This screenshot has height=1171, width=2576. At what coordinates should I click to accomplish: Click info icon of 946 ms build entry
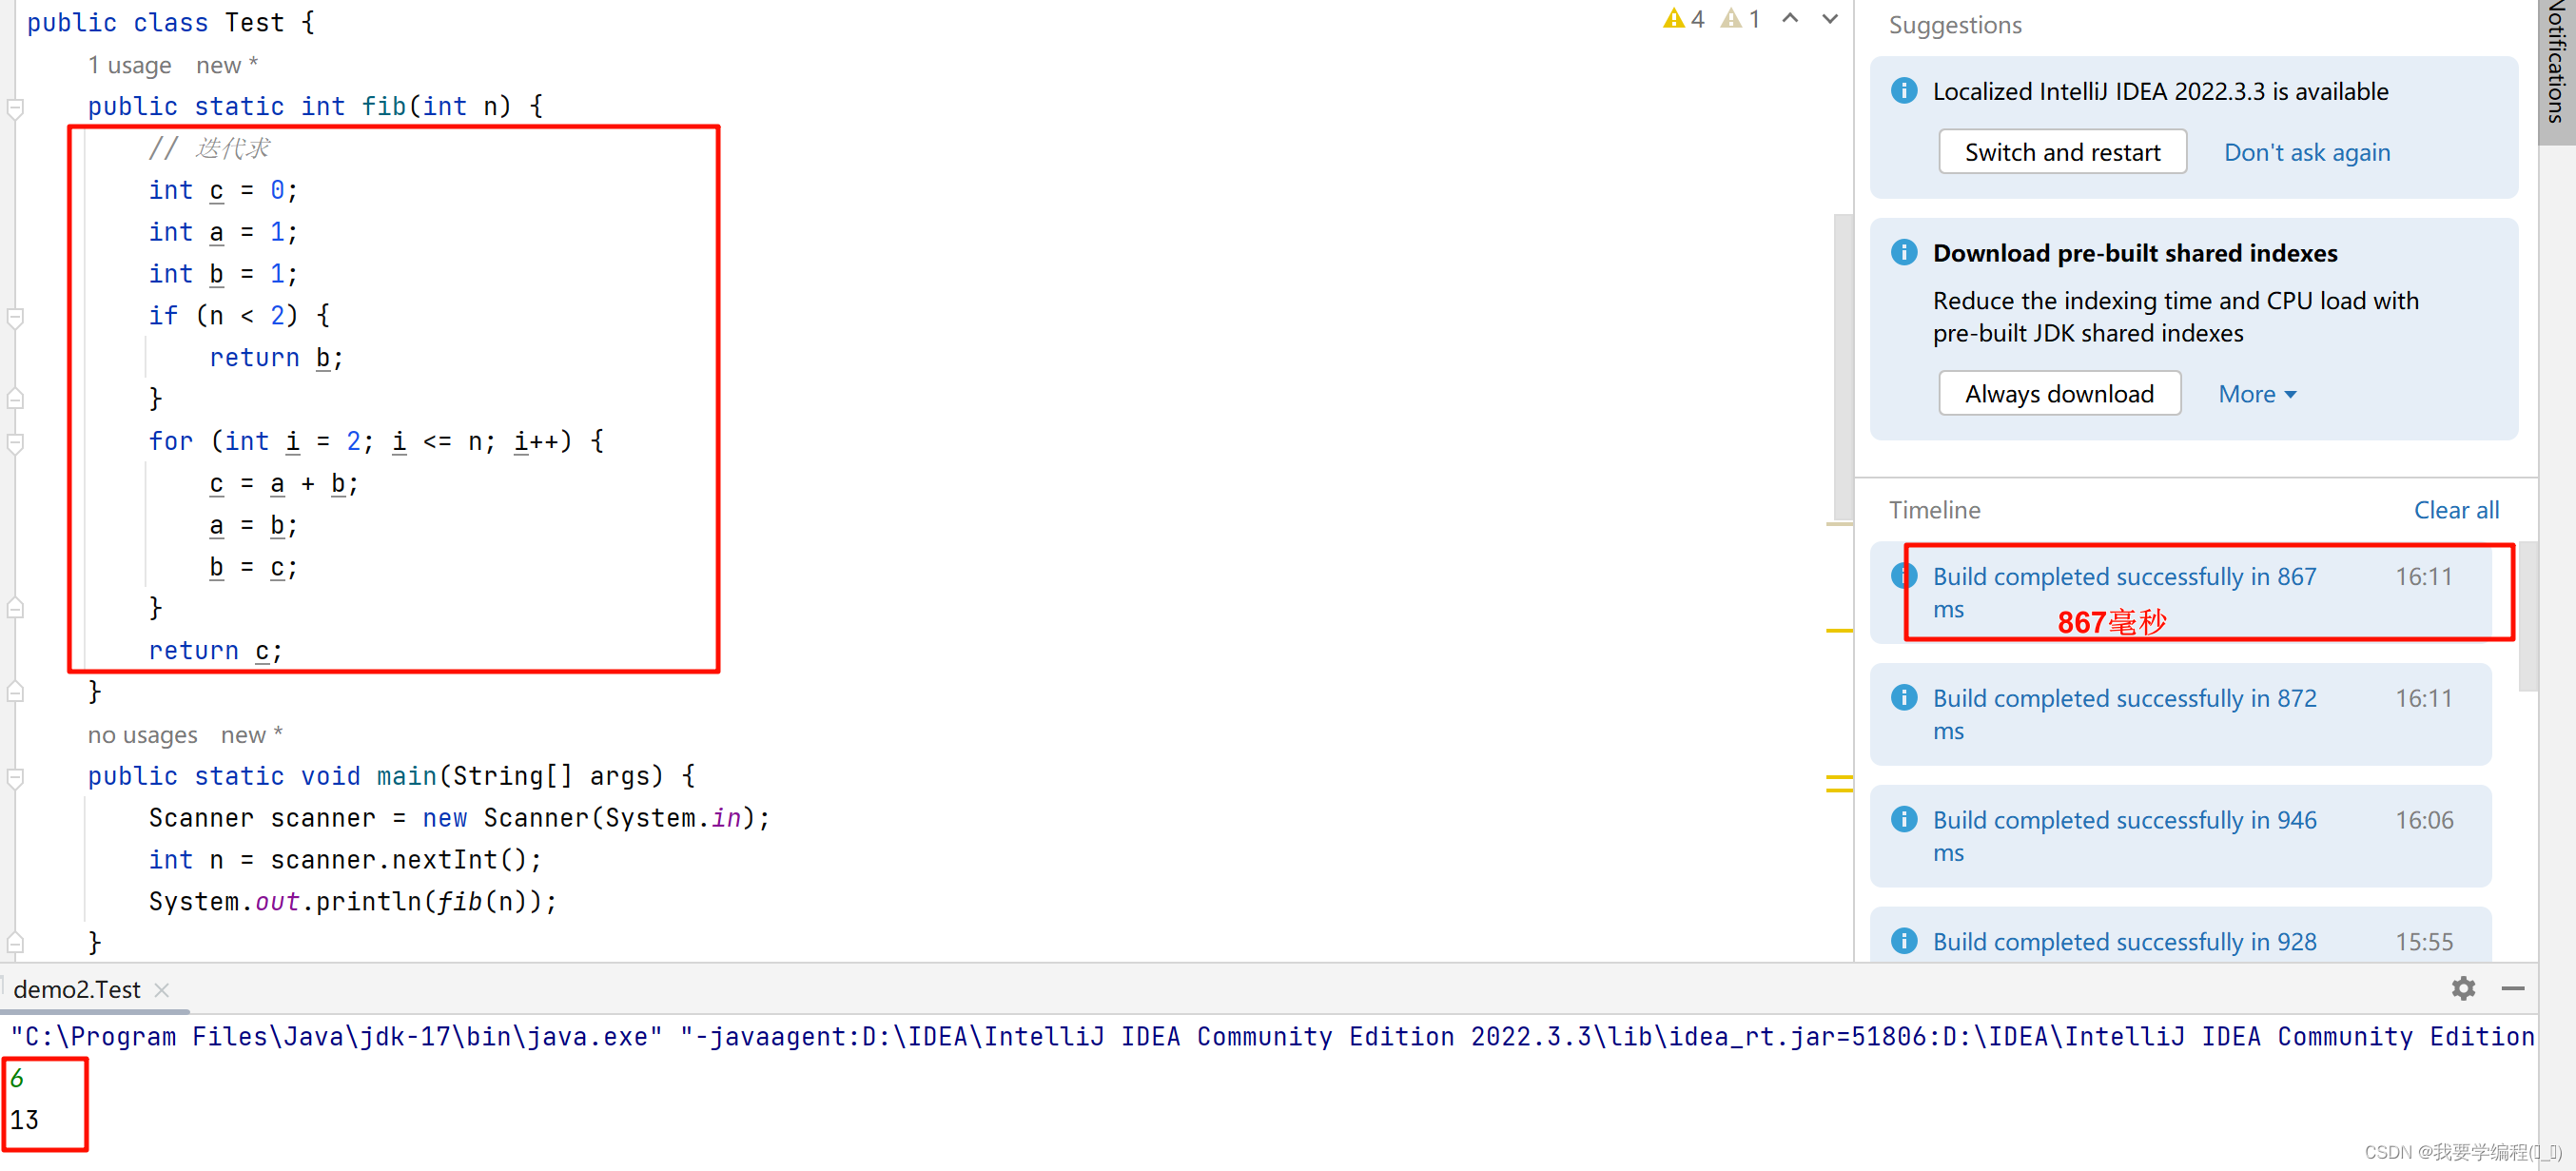point(1904,819)
